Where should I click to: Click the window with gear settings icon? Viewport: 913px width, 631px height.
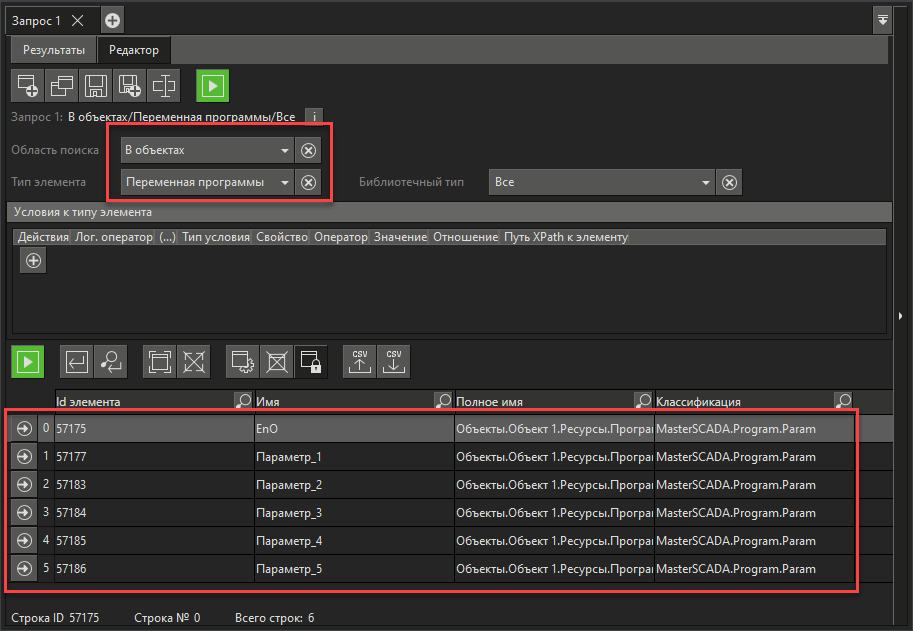(243, 361)
